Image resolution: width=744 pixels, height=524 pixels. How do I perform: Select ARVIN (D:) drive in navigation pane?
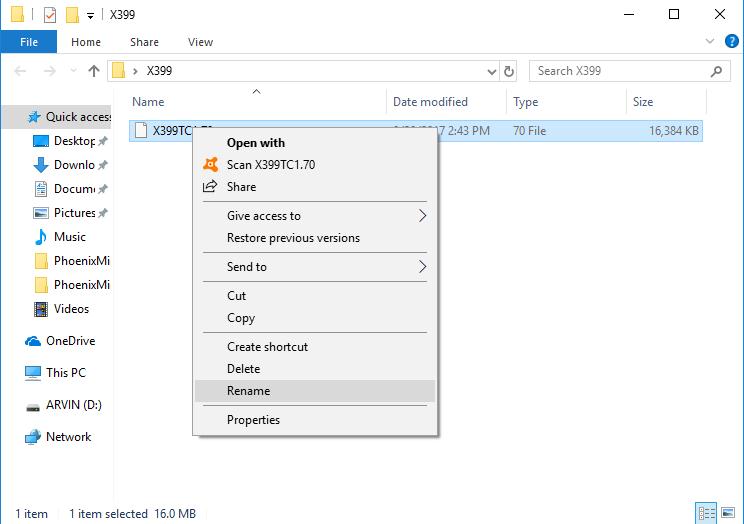(x=73, y=405)
